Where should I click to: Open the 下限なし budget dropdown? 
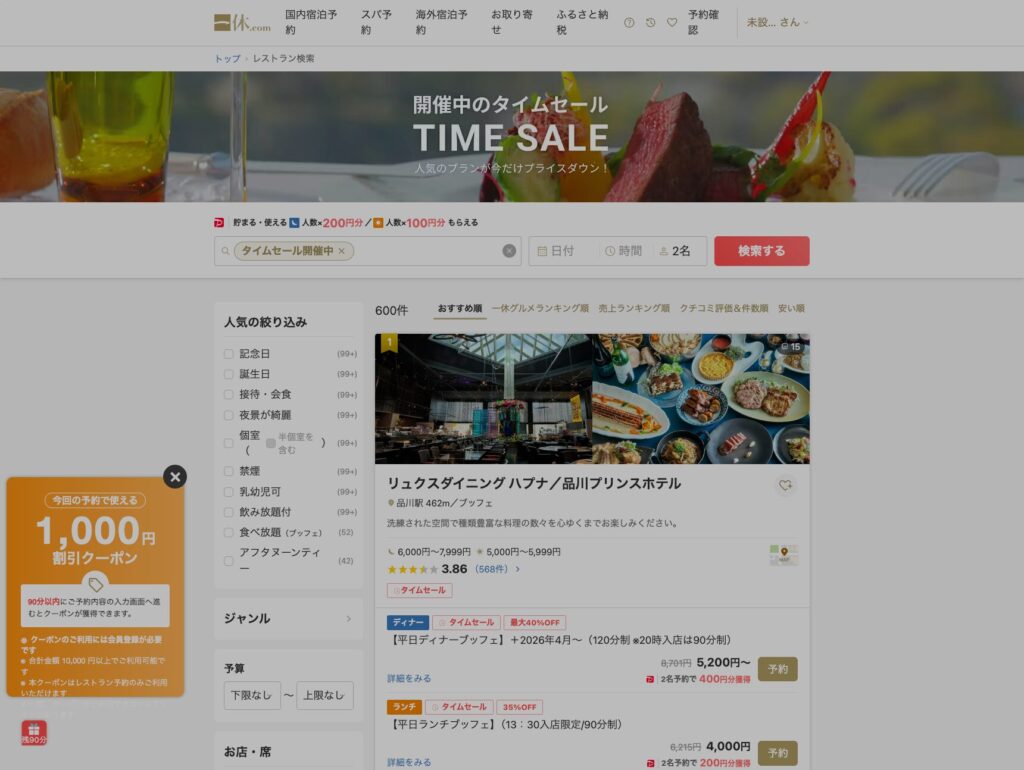pyautogui.click(x=252, y=695)
